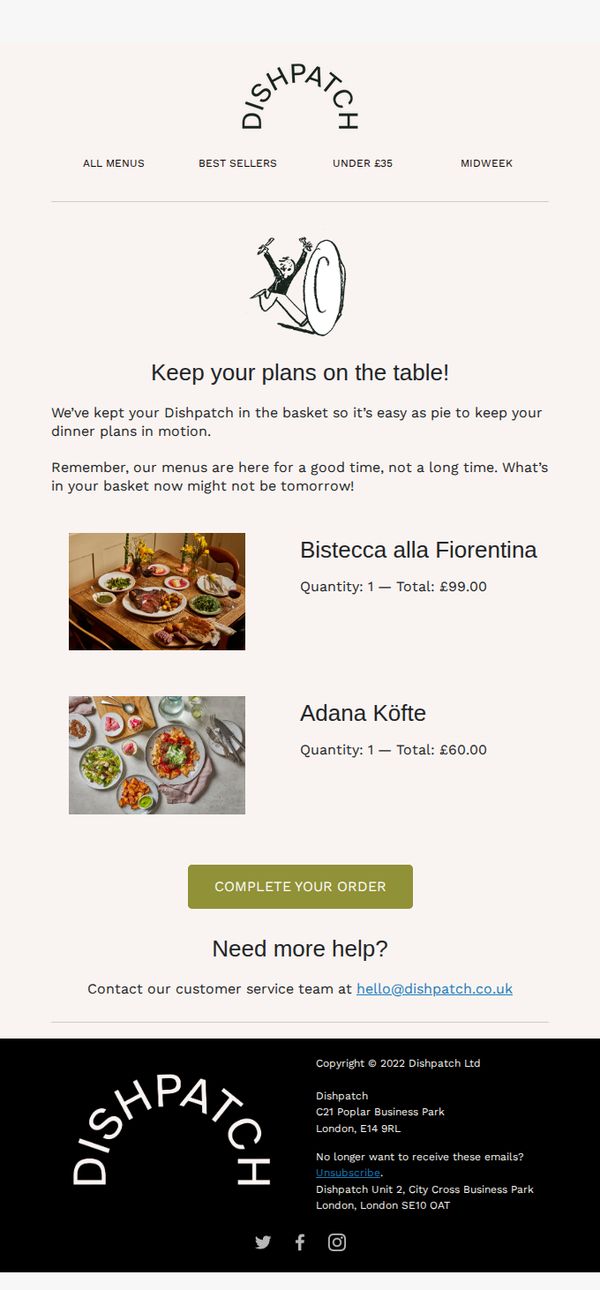Viewport: 600px width, 1290px height.
Task: Go to UNDER £35 menus
Action: 363,163
